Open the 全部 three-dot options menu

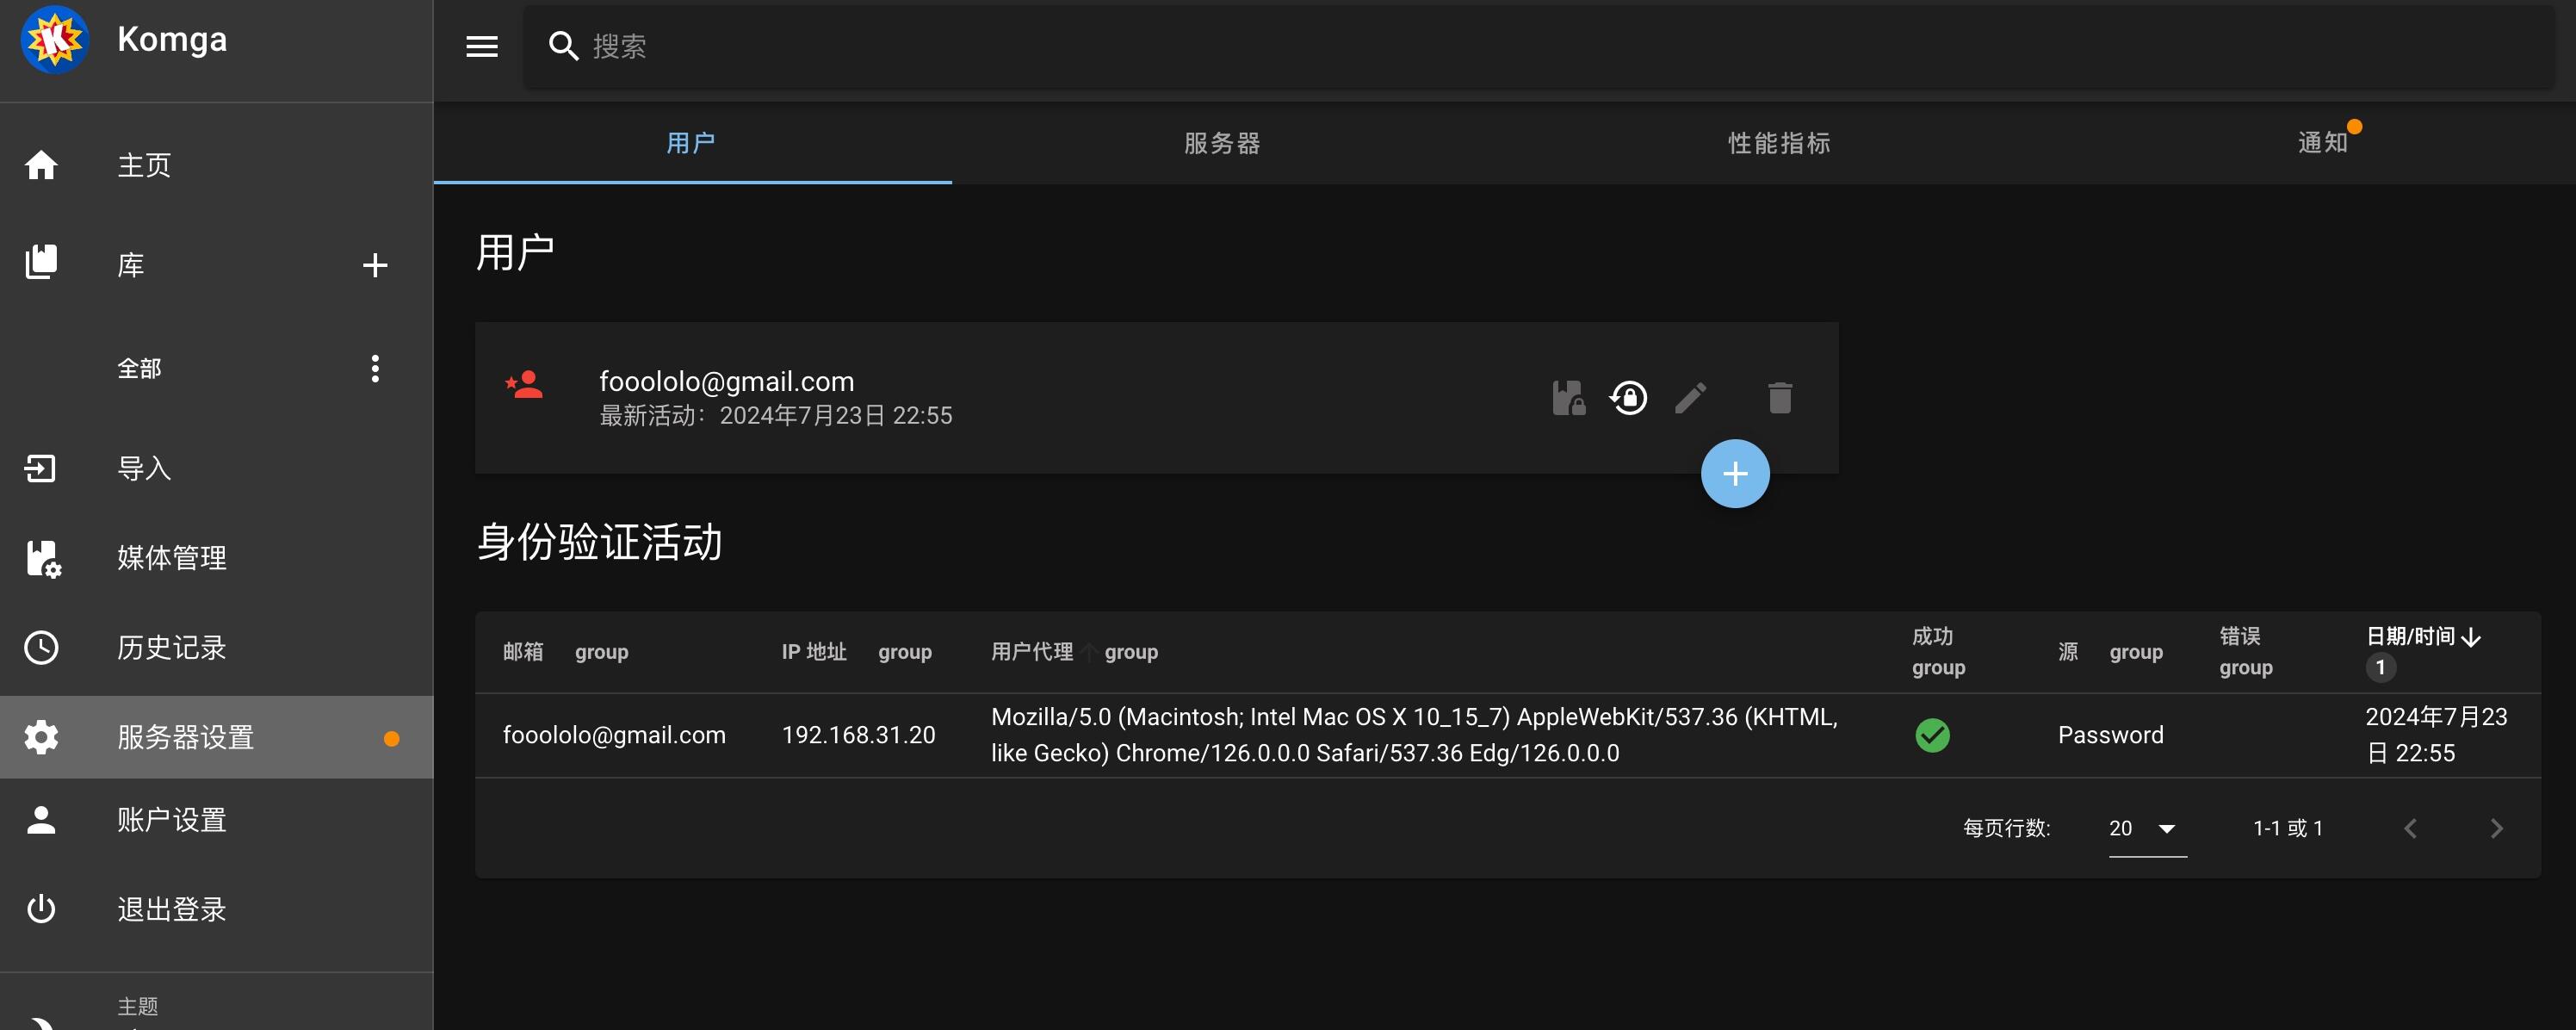(375, 369)
